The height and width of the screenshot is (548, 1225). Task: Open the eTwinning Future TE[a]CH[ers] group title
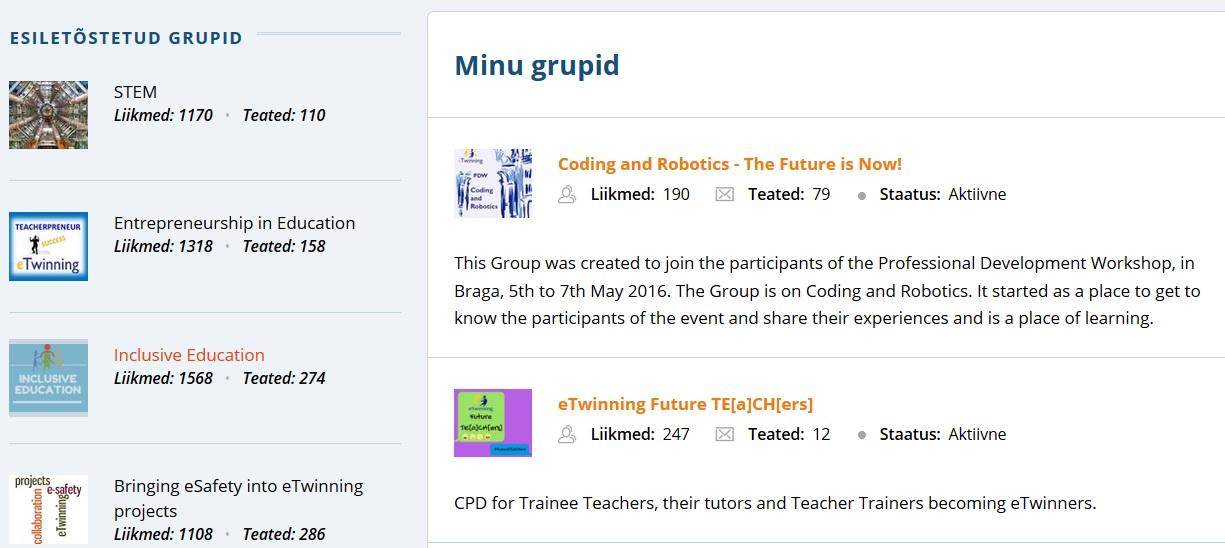[x=685, y=404]
